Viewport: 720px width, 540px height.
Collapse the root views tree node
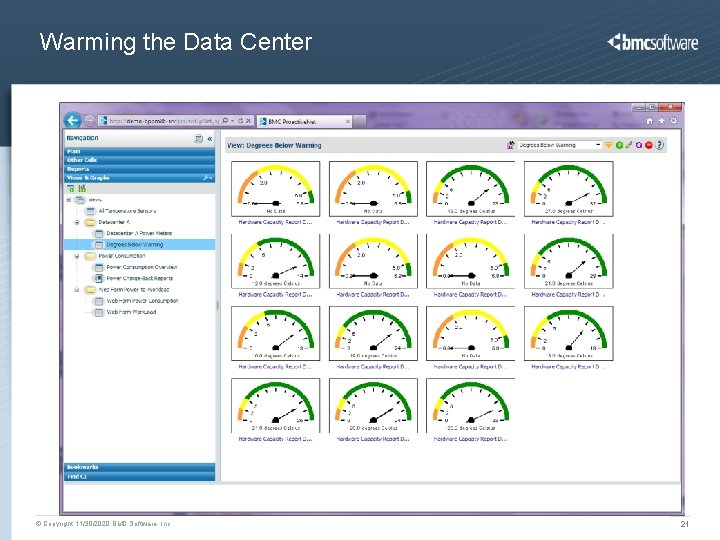click(x=69, y=200)
